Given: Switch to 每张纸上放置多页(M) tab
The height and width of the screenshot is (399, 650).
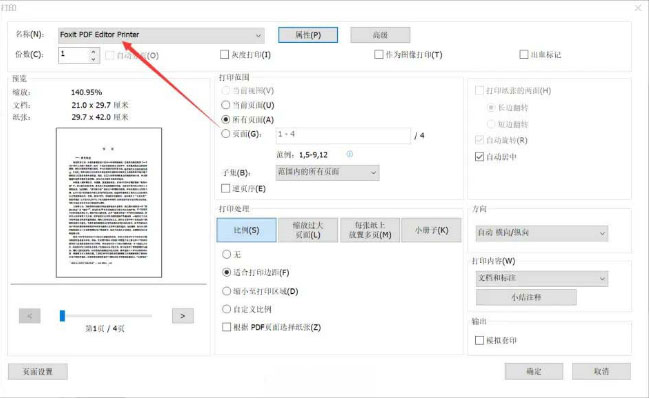Looking at the screenshot, I should coord(370,230).
